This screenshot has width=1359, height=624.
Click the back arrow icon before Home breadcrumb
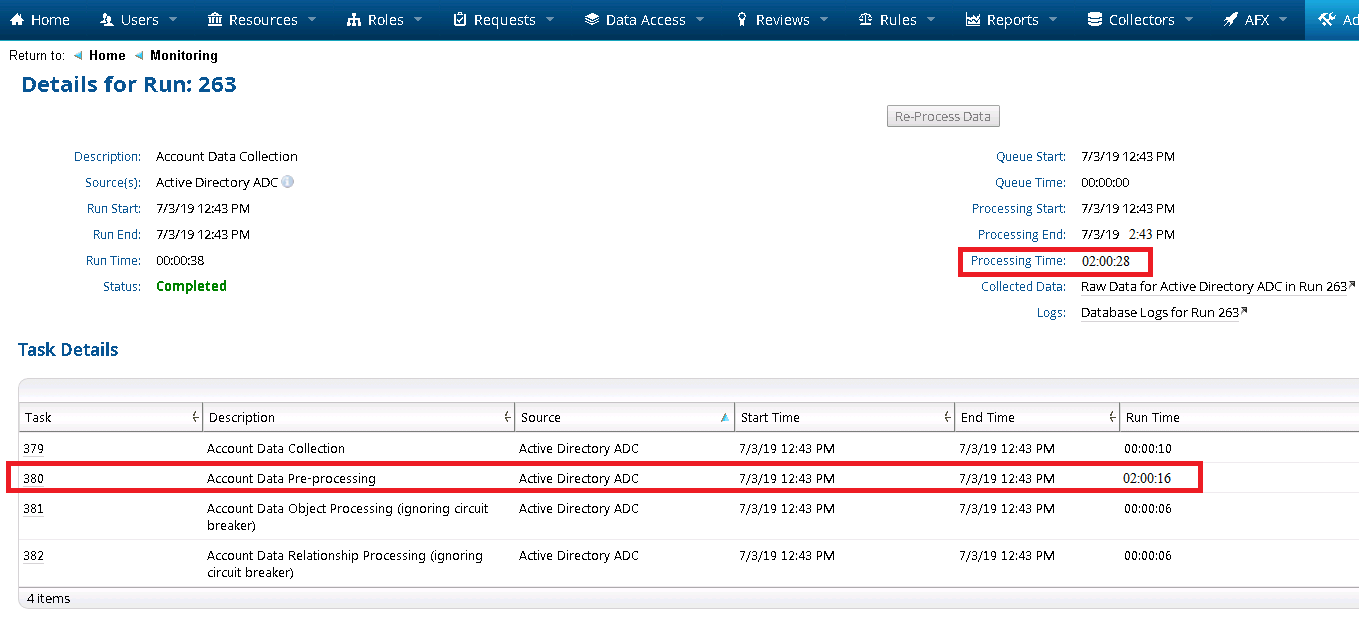(78, 56)
